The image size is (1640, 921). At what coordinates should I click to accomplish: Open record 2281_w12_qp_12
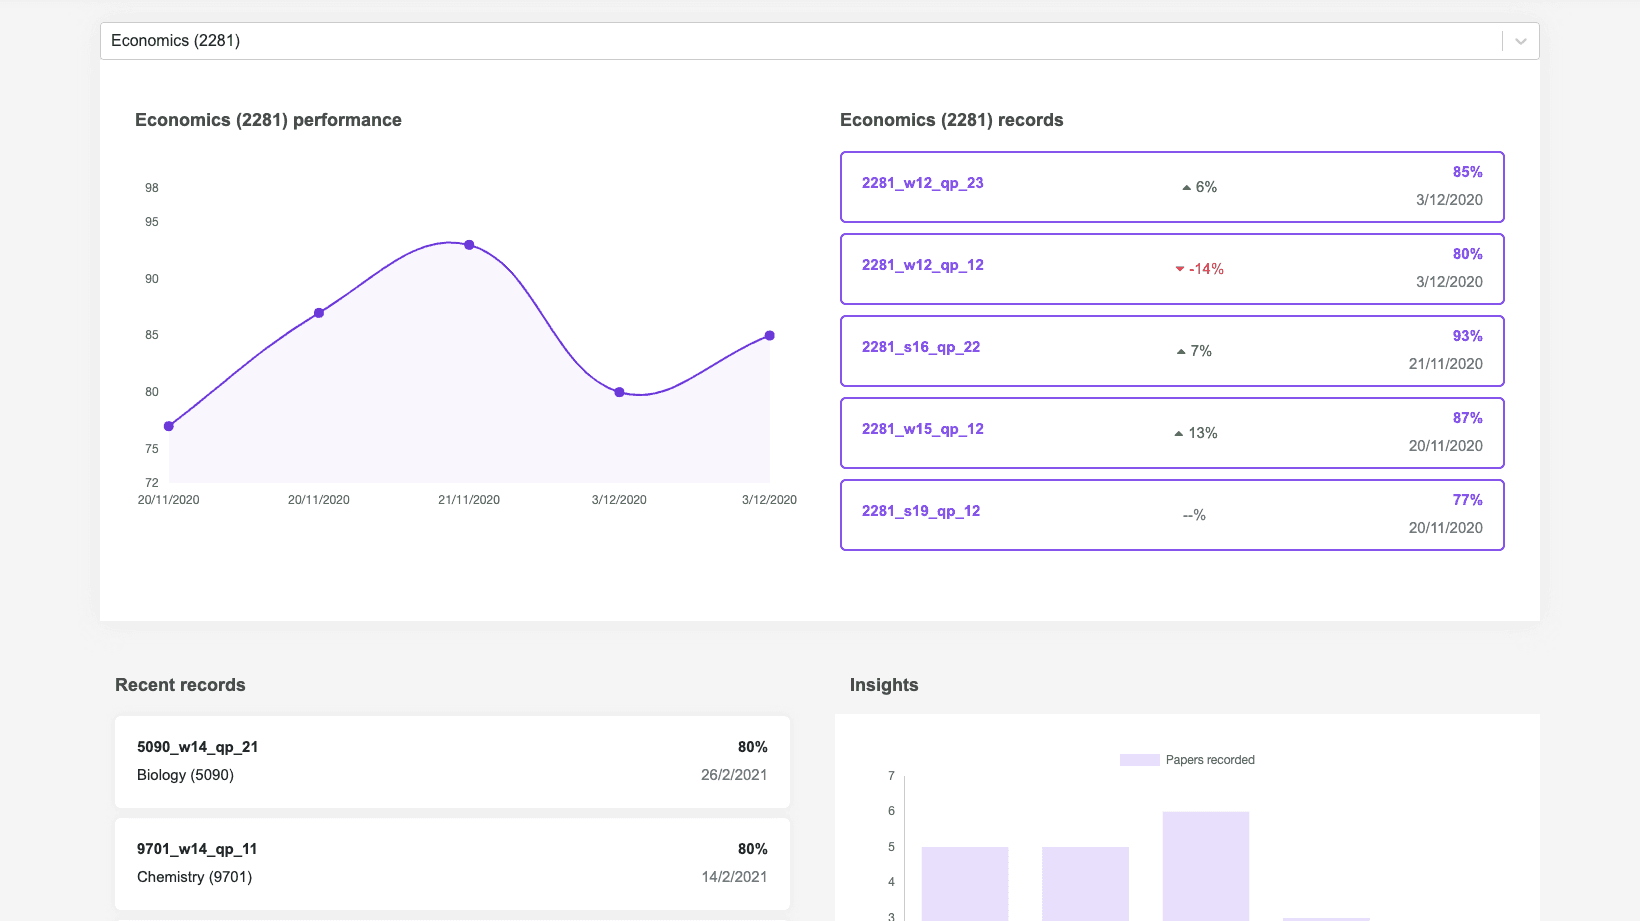[x=1172, y=269]
